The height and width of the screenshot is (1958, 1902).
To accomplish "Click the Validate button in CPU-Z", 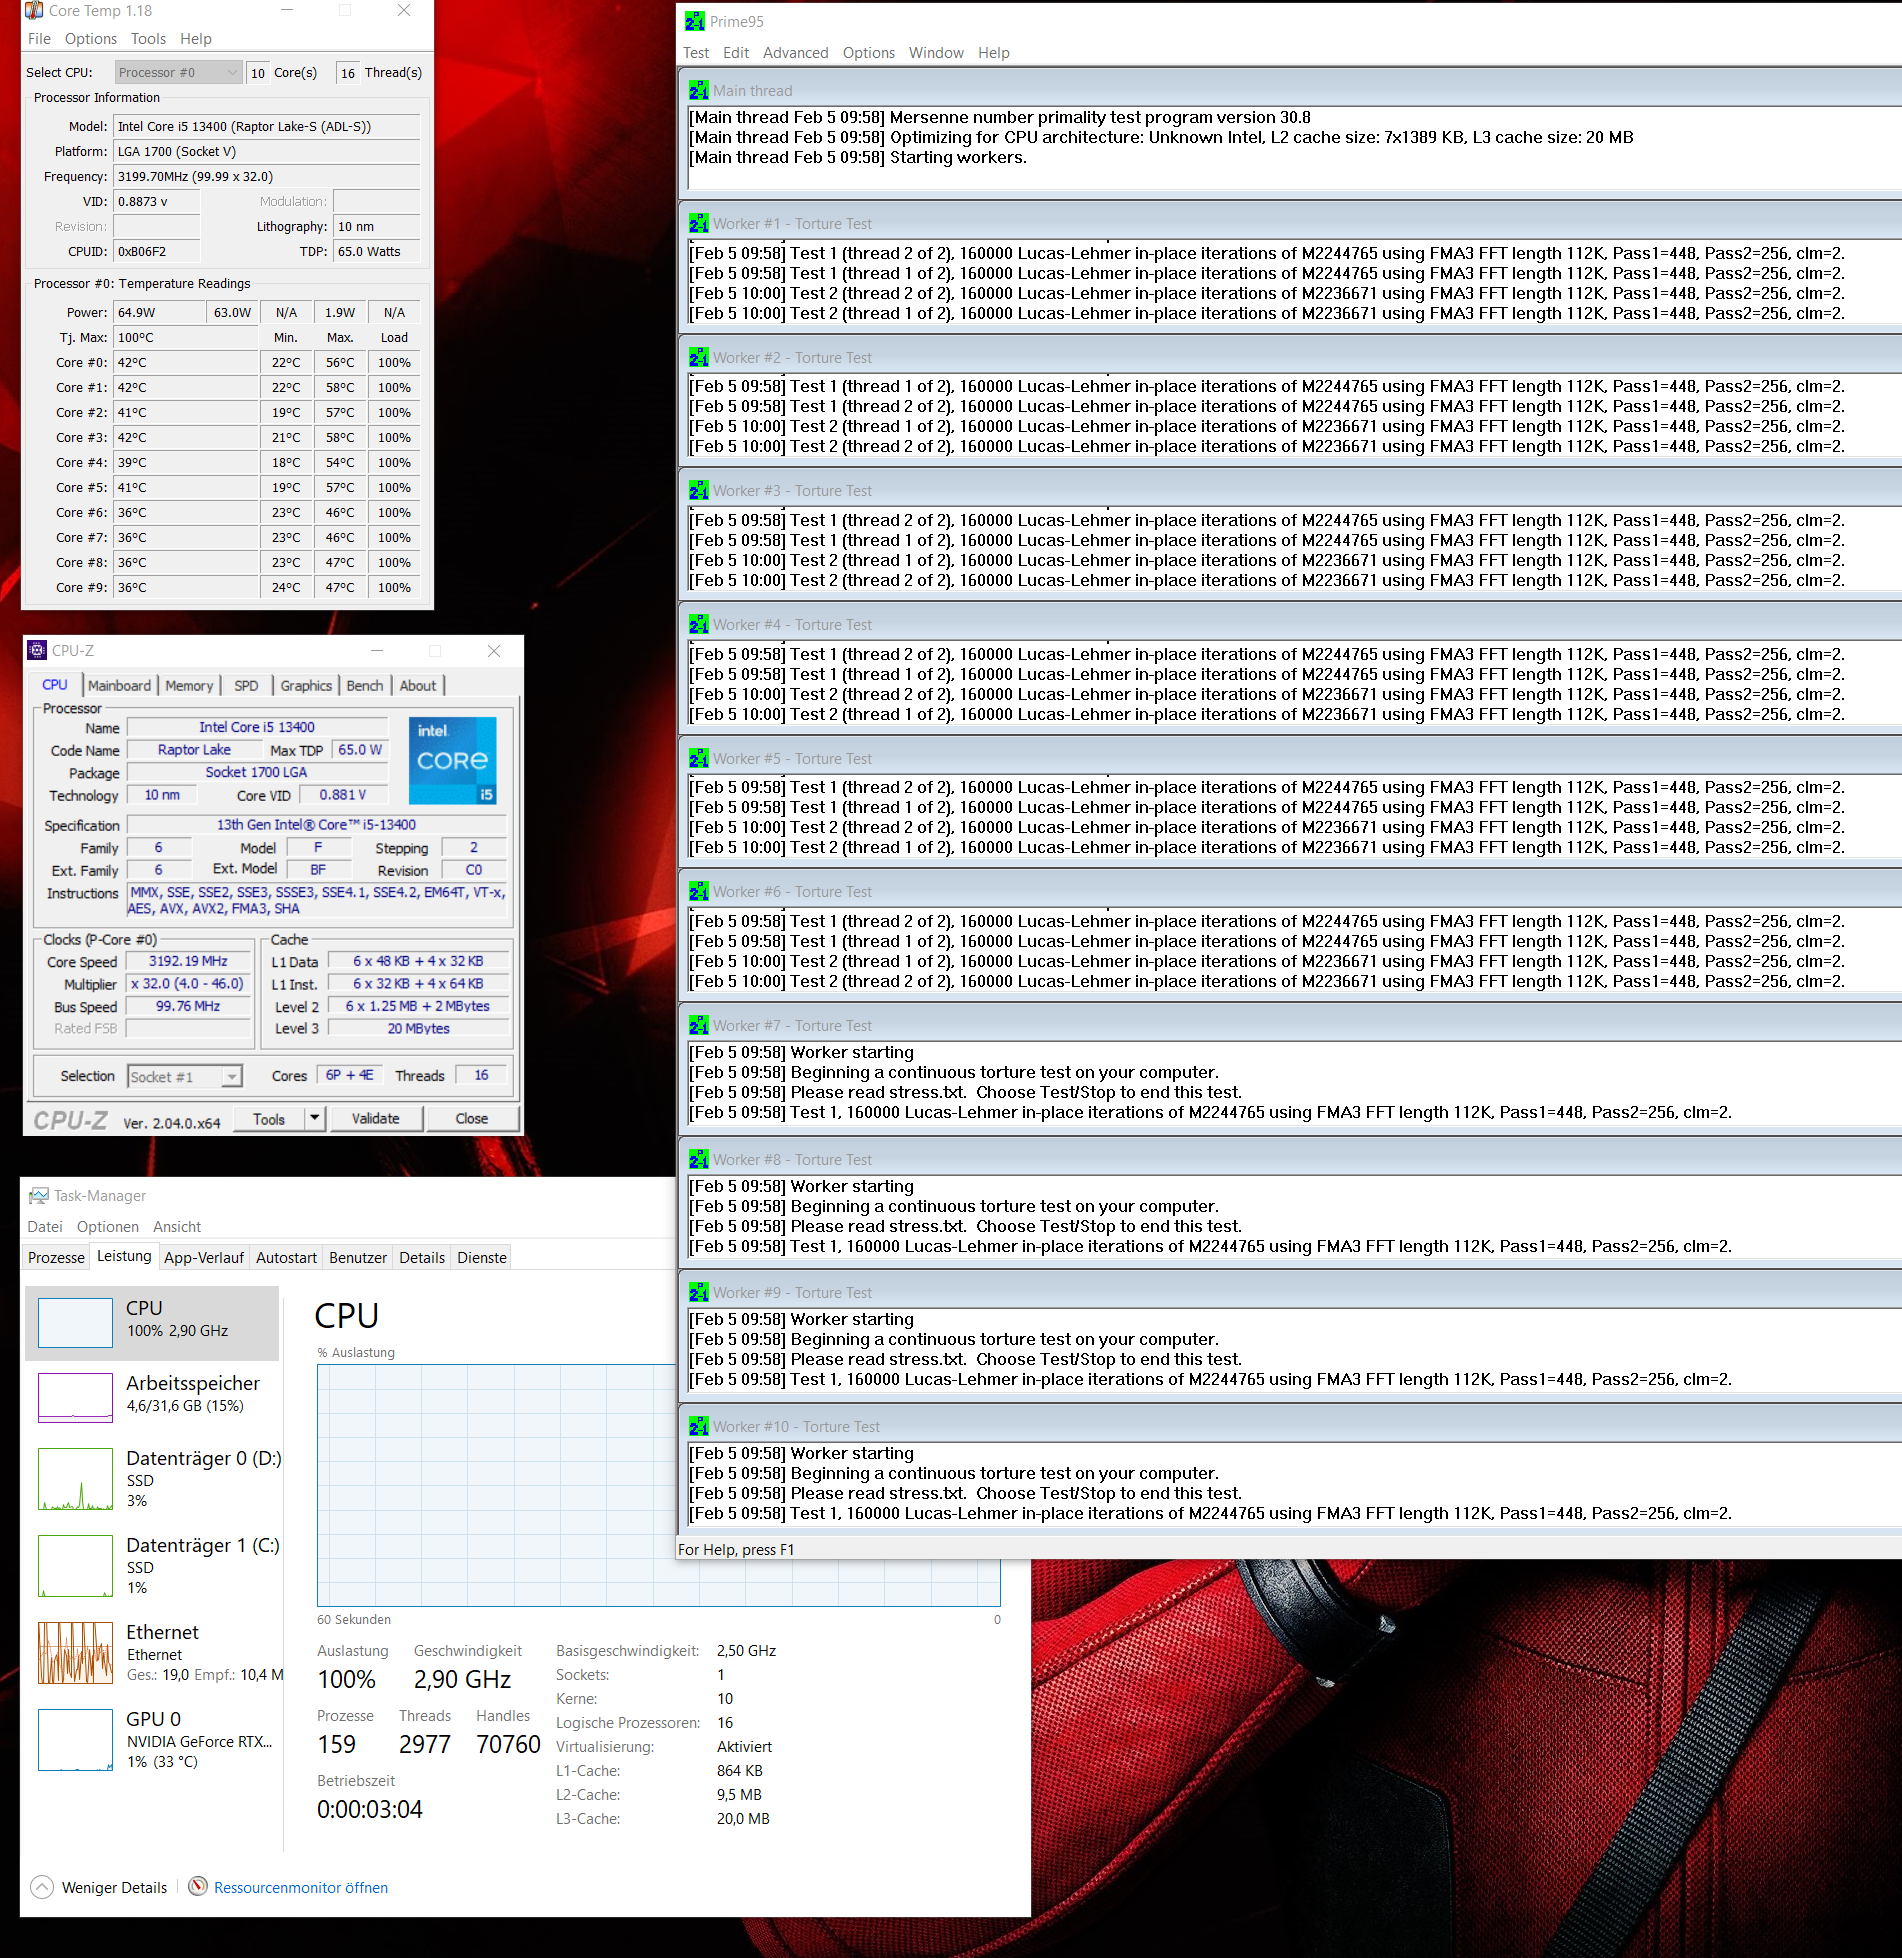I will coord(375,1118).
